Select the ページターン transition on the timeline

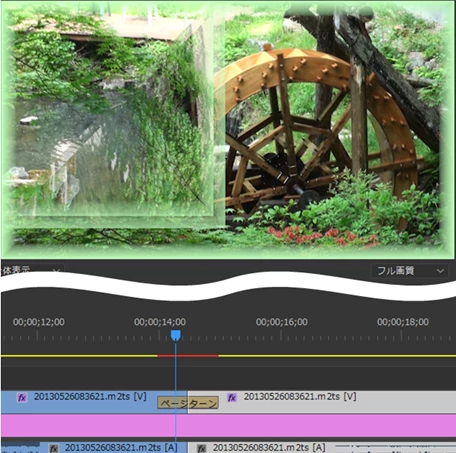(x=188, y=403)
